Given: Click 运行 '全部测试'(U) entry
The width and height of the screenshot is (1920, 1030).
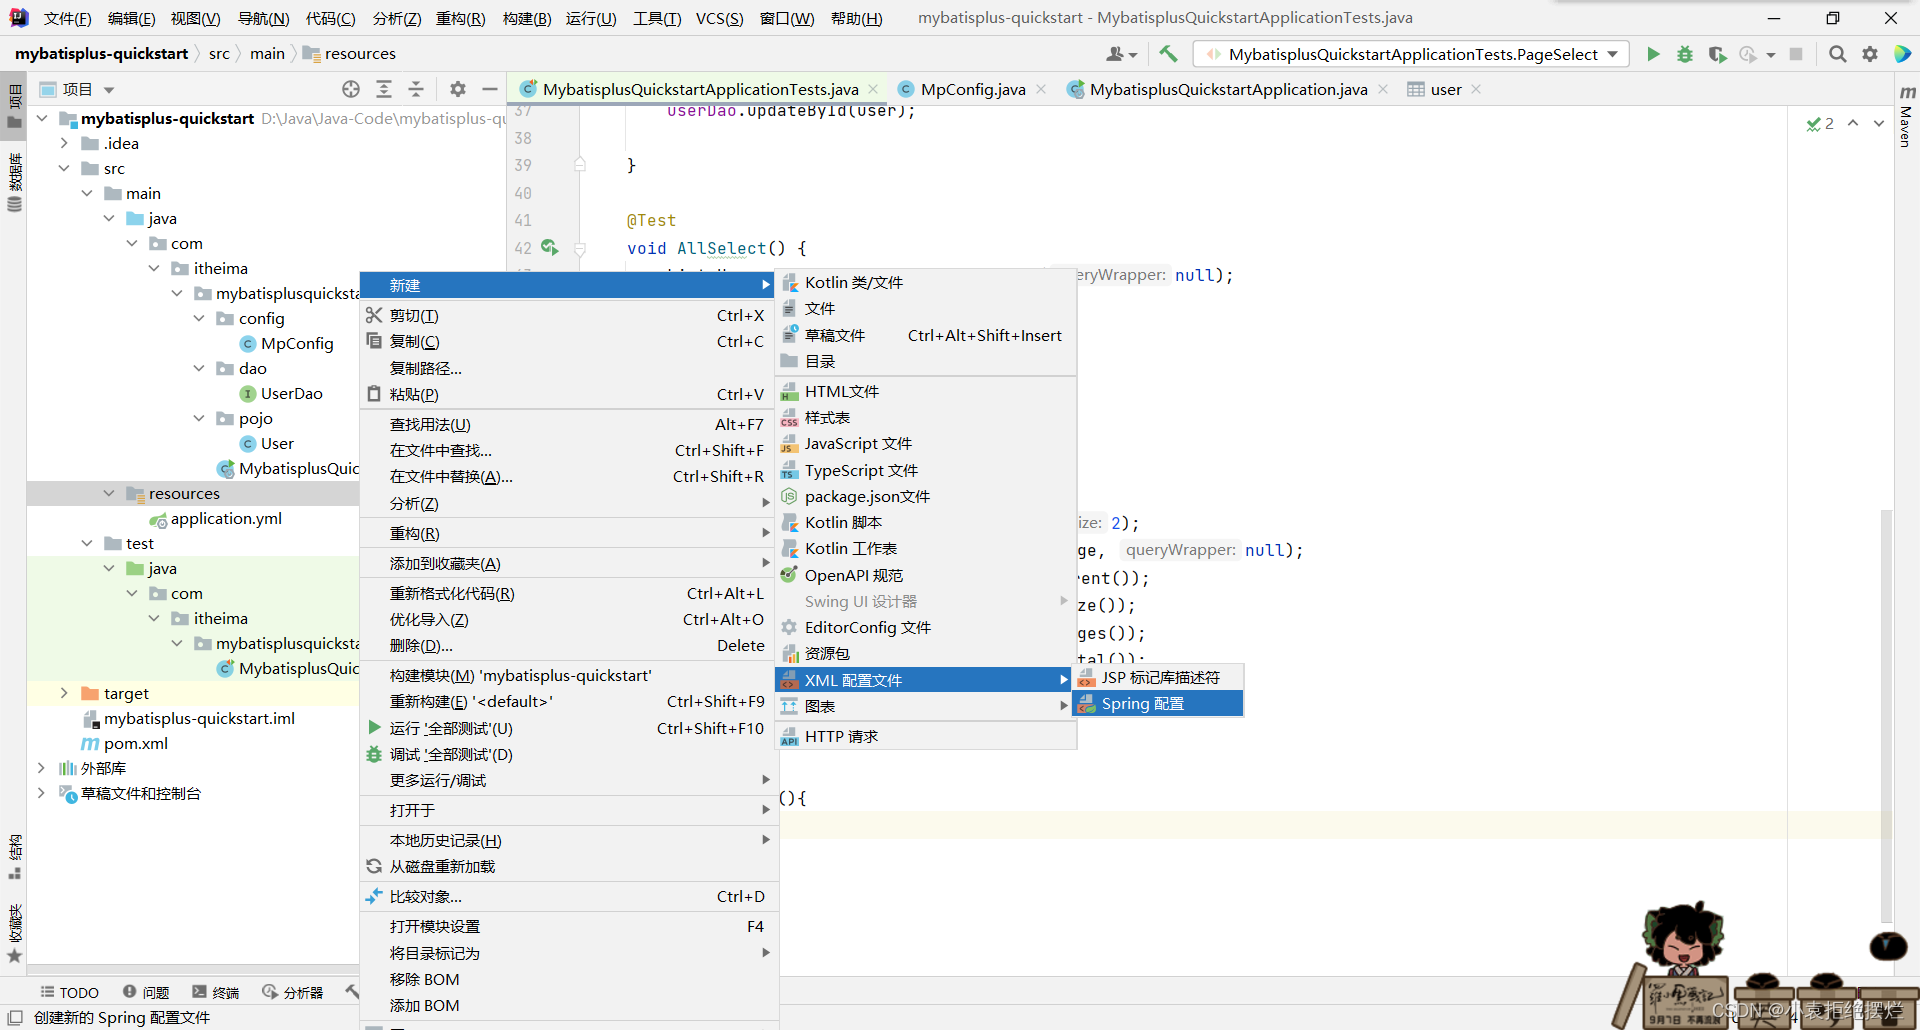Looking at the screenshot, I should [x=568, y=728].
